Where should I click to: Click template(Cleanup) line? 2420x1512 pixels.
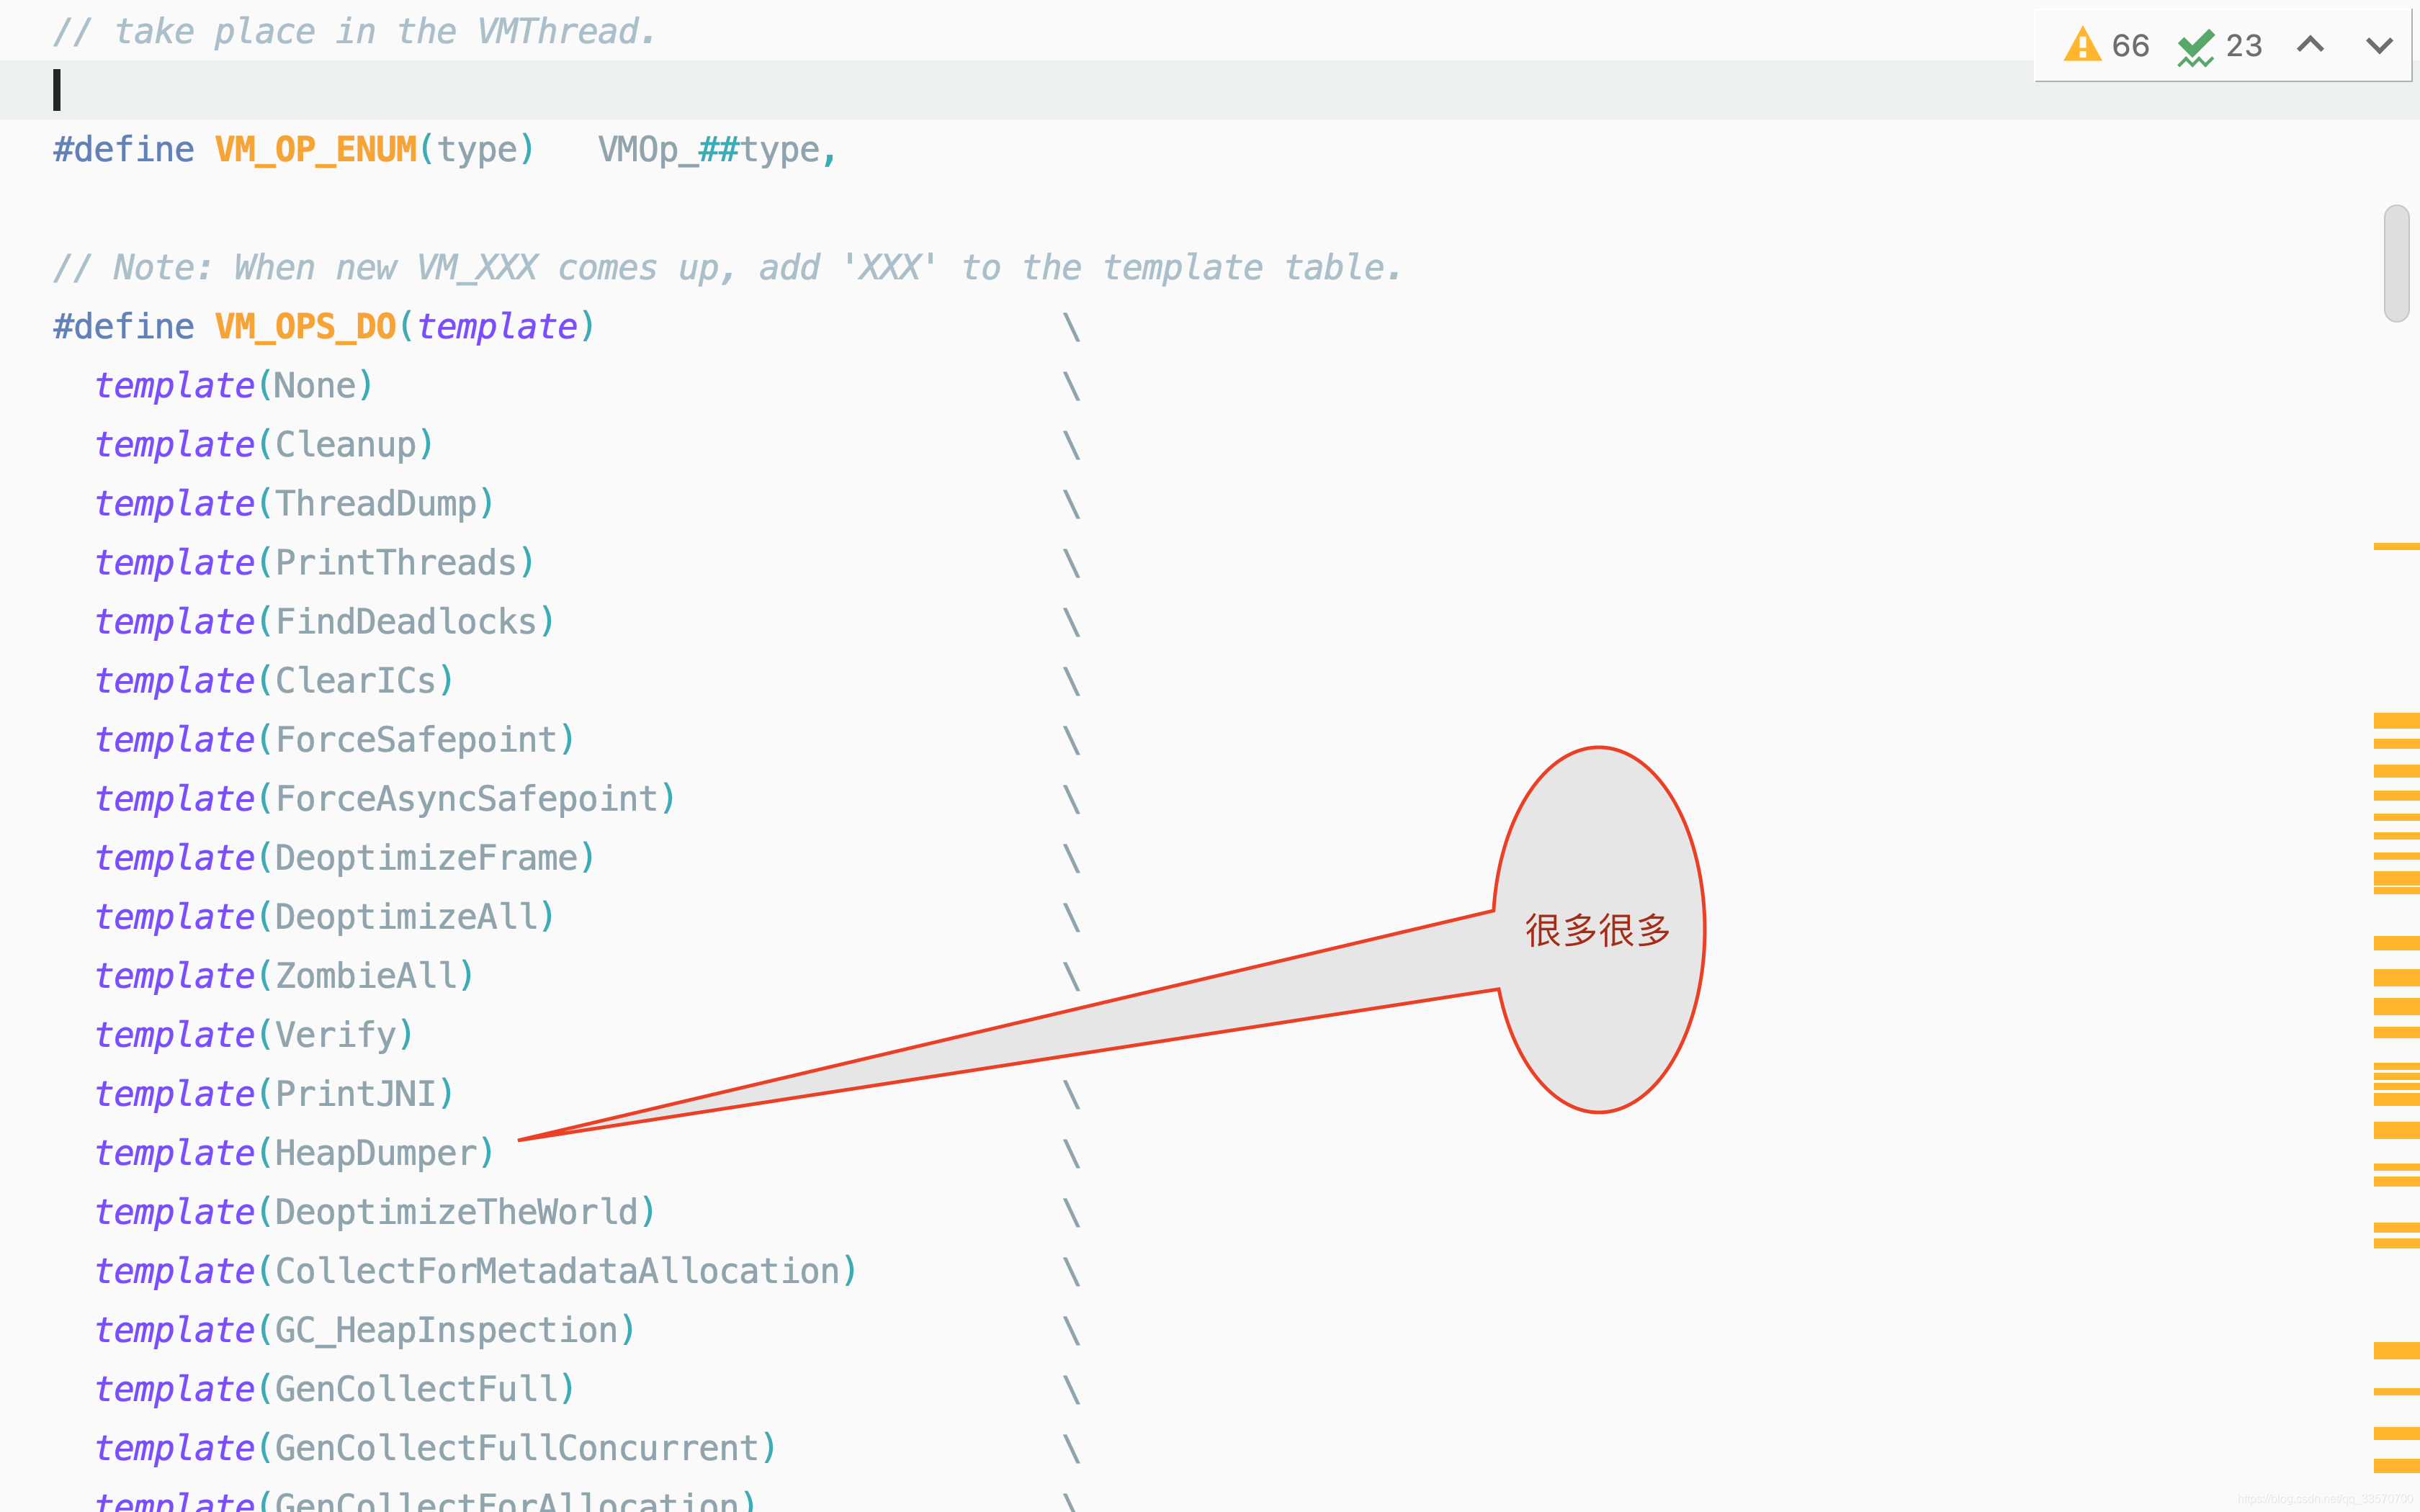point(264,445)
